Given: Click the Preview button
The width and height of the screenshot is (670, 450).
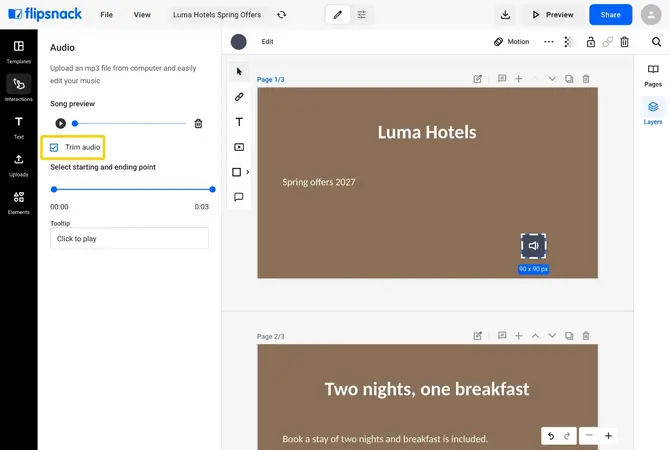Looking at the screenshot, I should (553, 15).
